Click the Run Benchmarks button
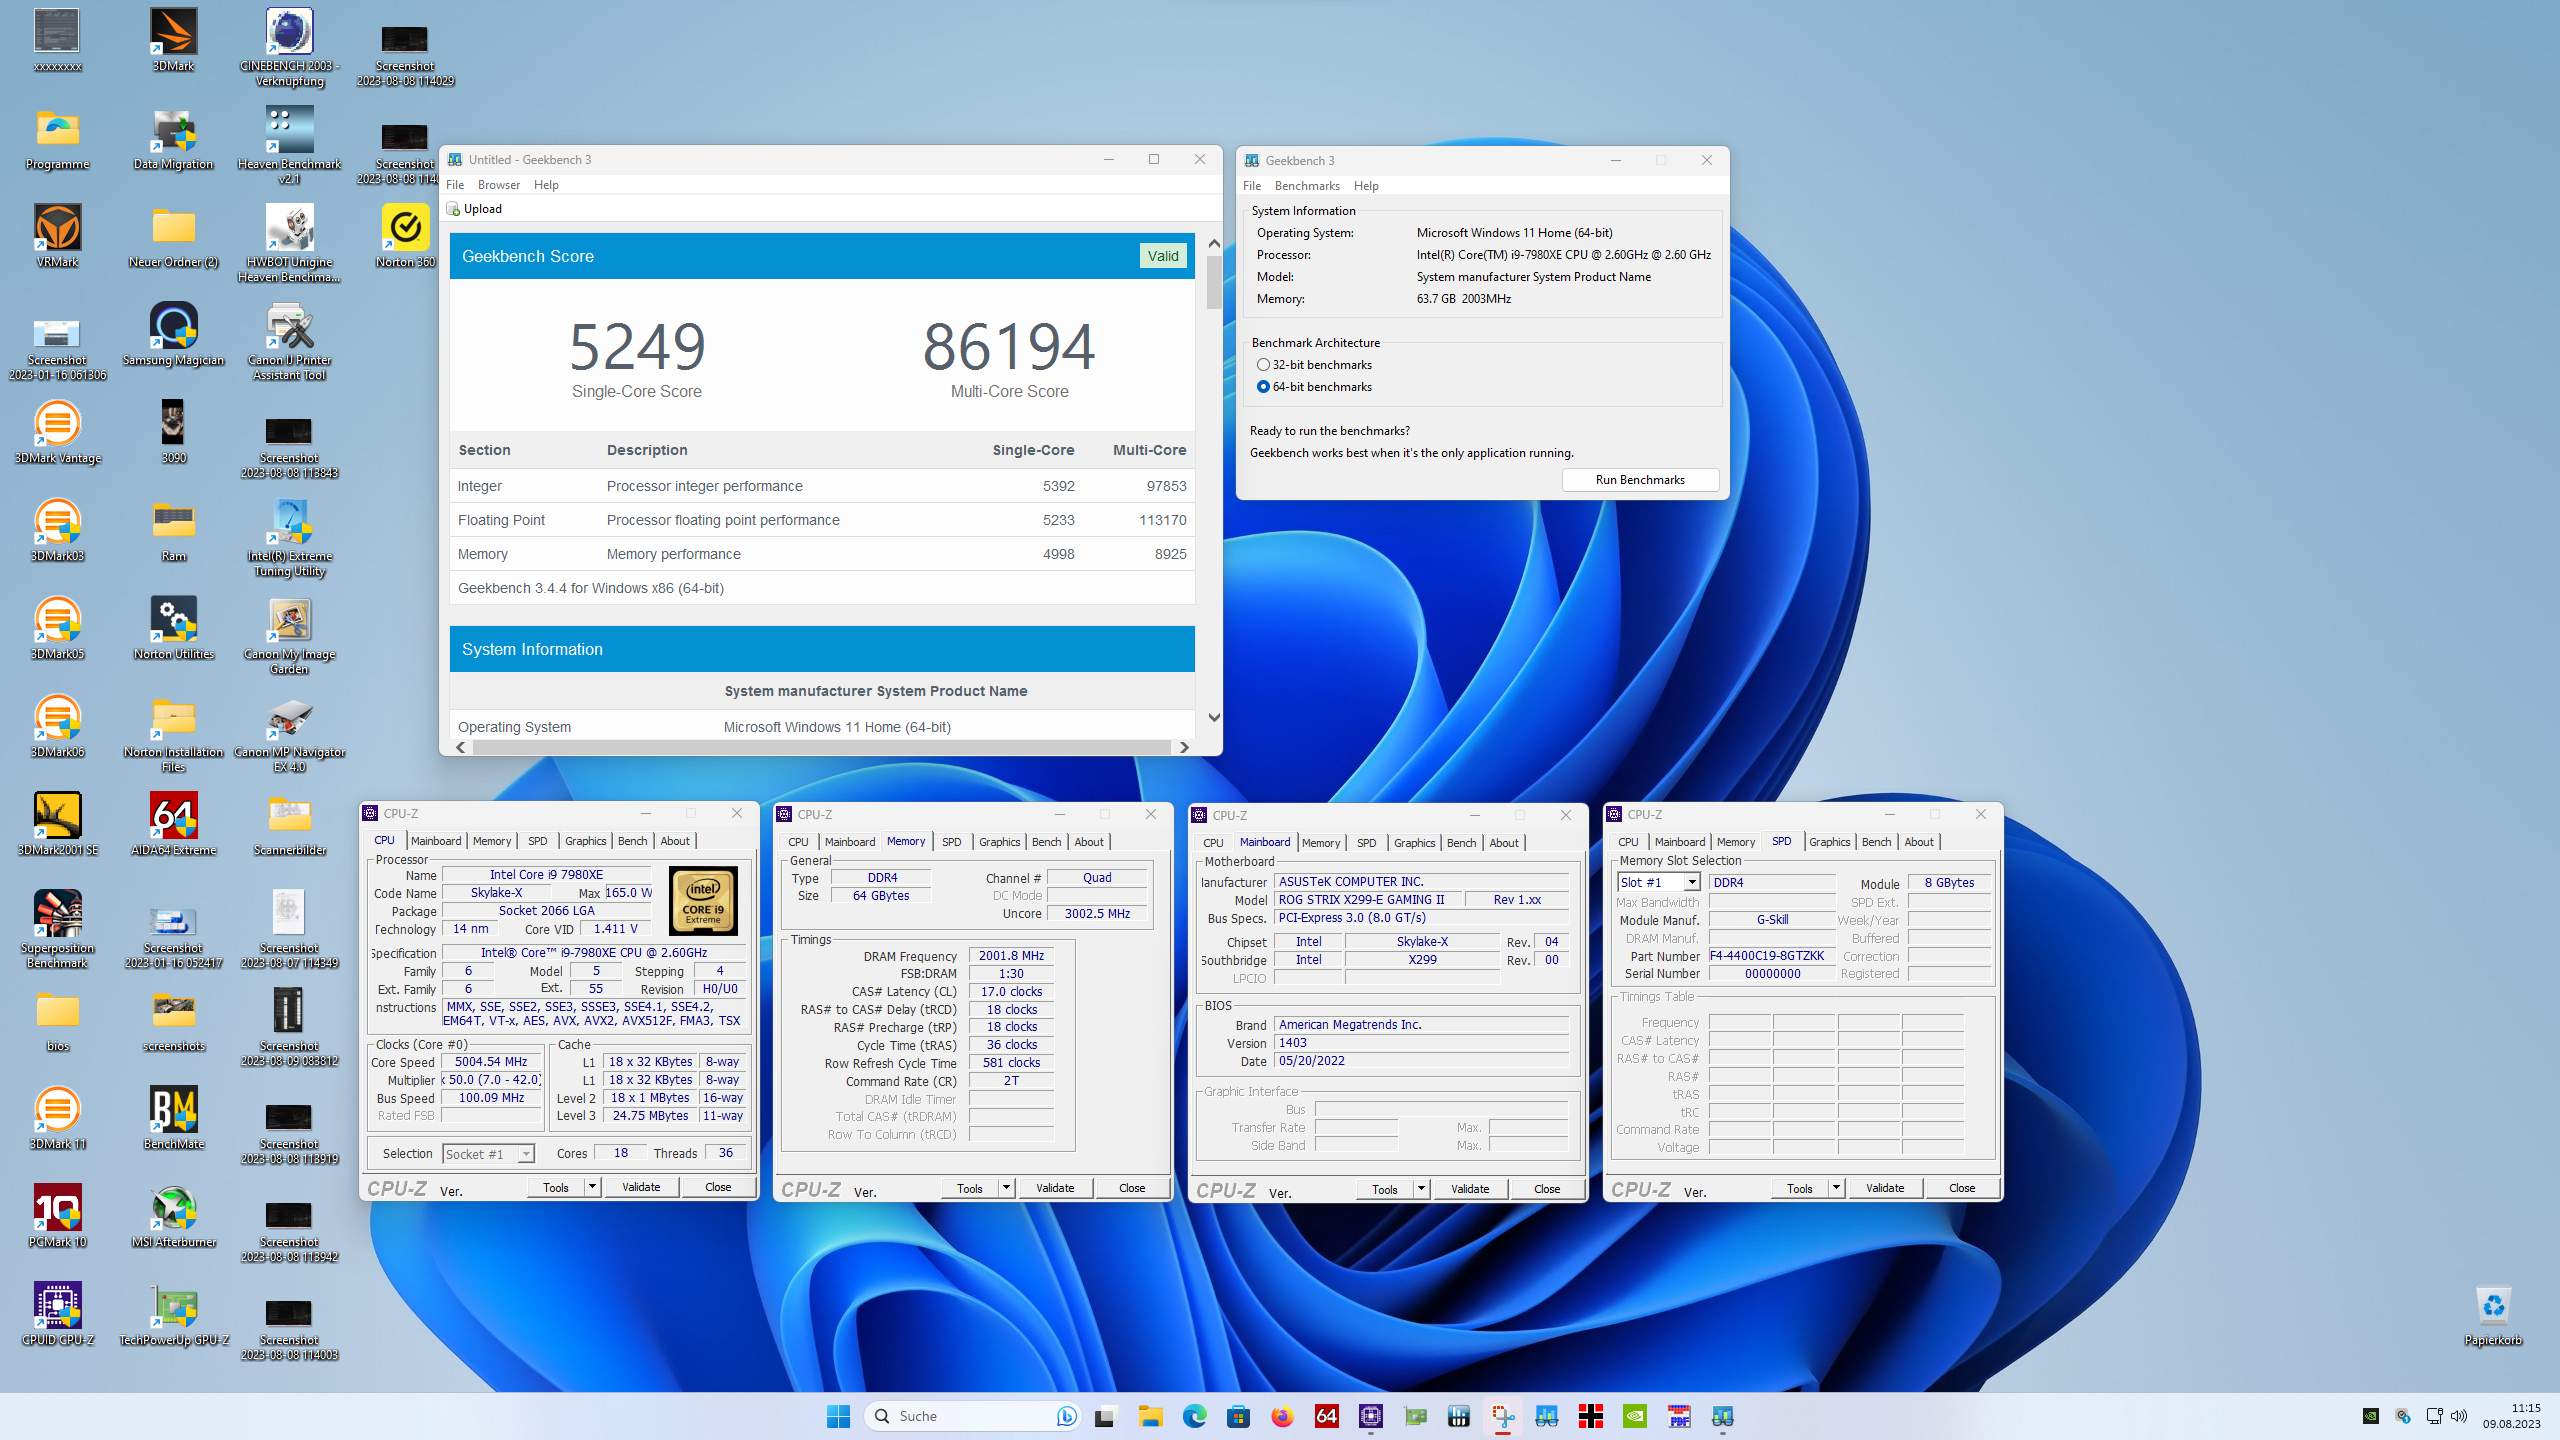 (x=1640, y=480)
